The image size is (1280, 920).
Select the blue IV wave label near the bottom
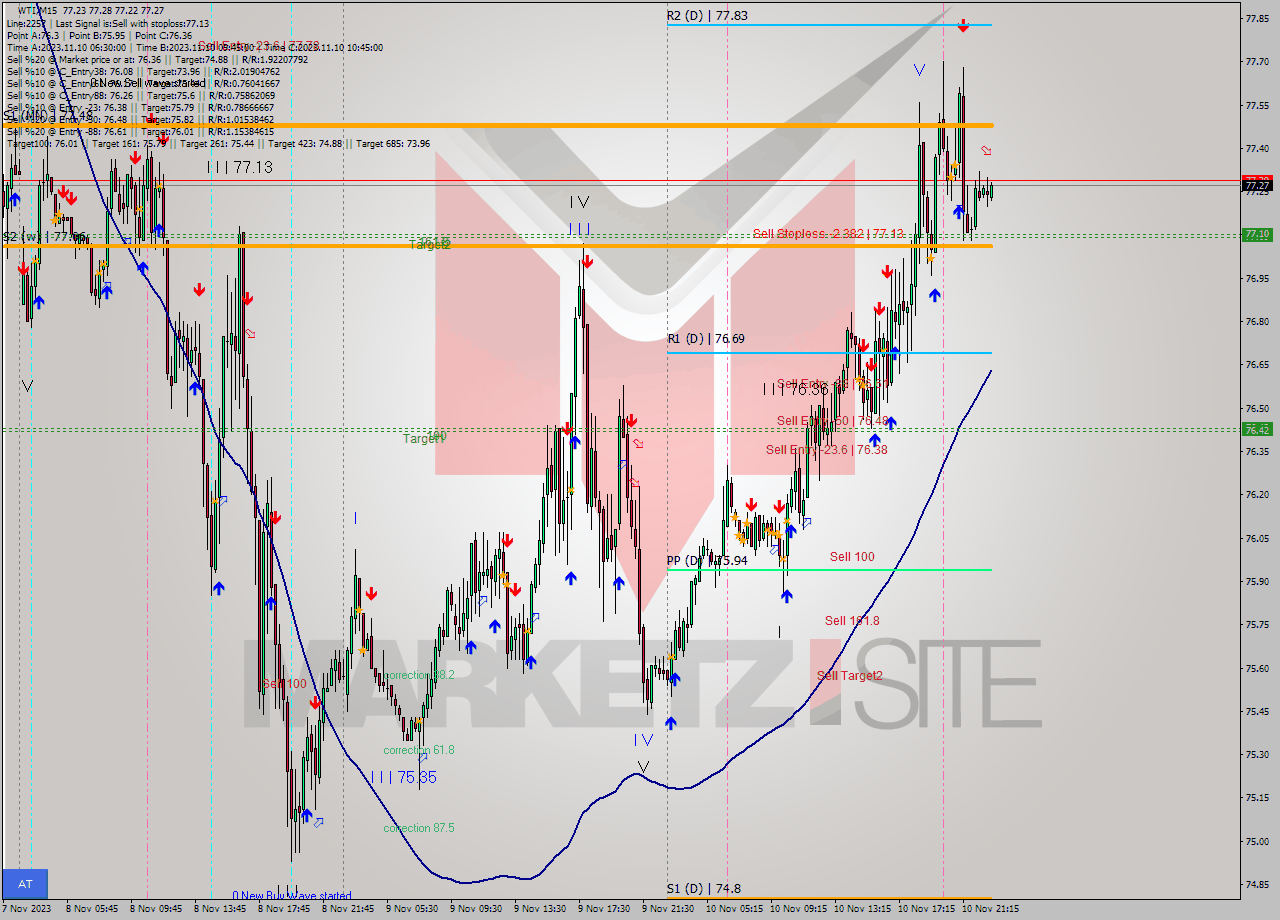(643, 740)
